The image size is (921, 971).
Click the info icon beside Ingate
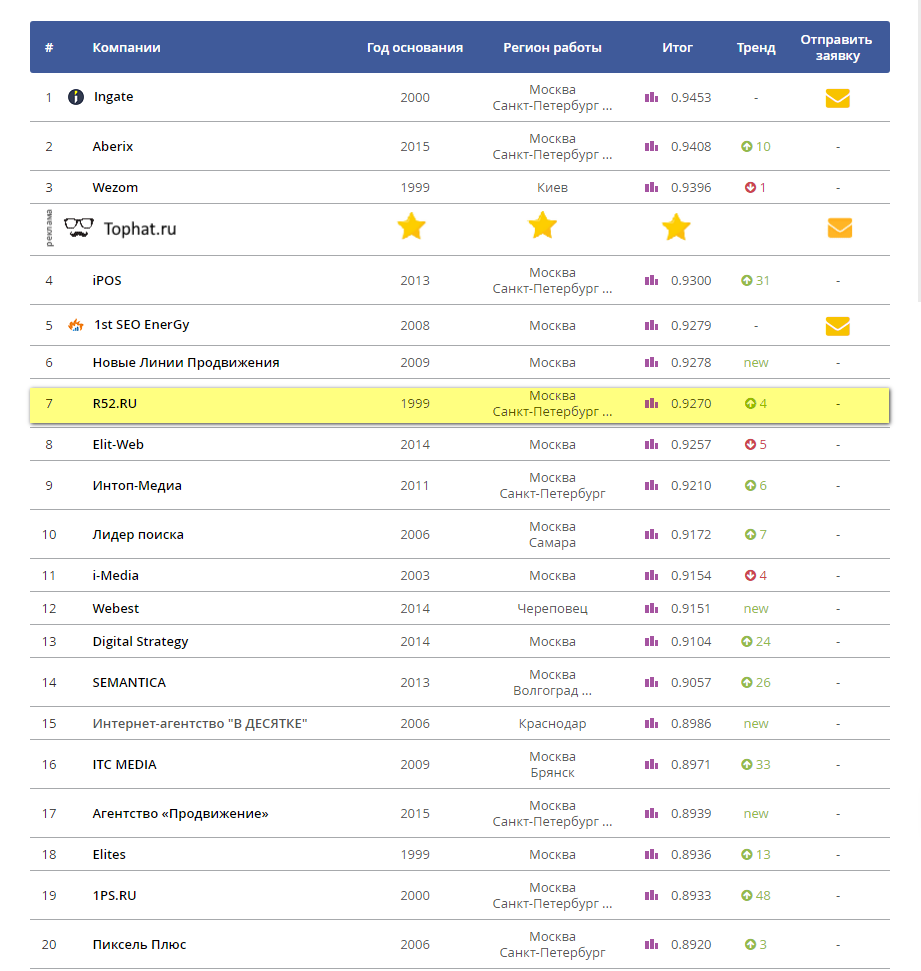coord(76,97)
